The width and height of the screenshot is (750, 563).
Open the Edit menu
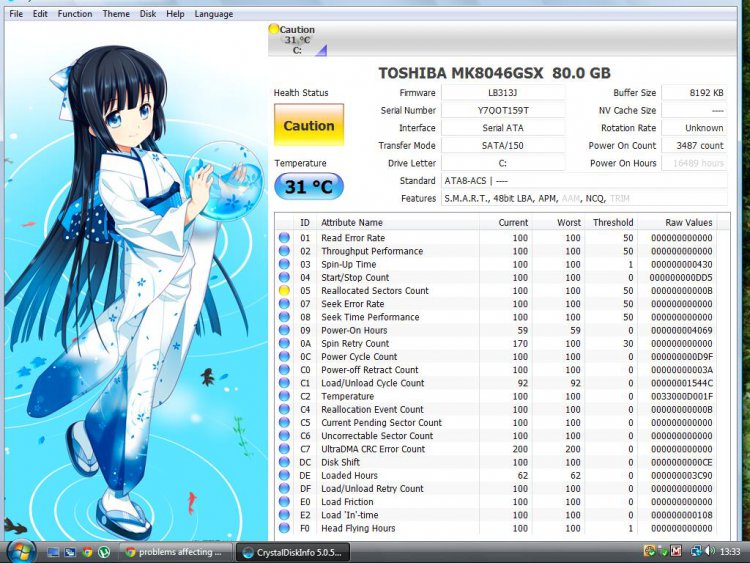pos(40,14)
